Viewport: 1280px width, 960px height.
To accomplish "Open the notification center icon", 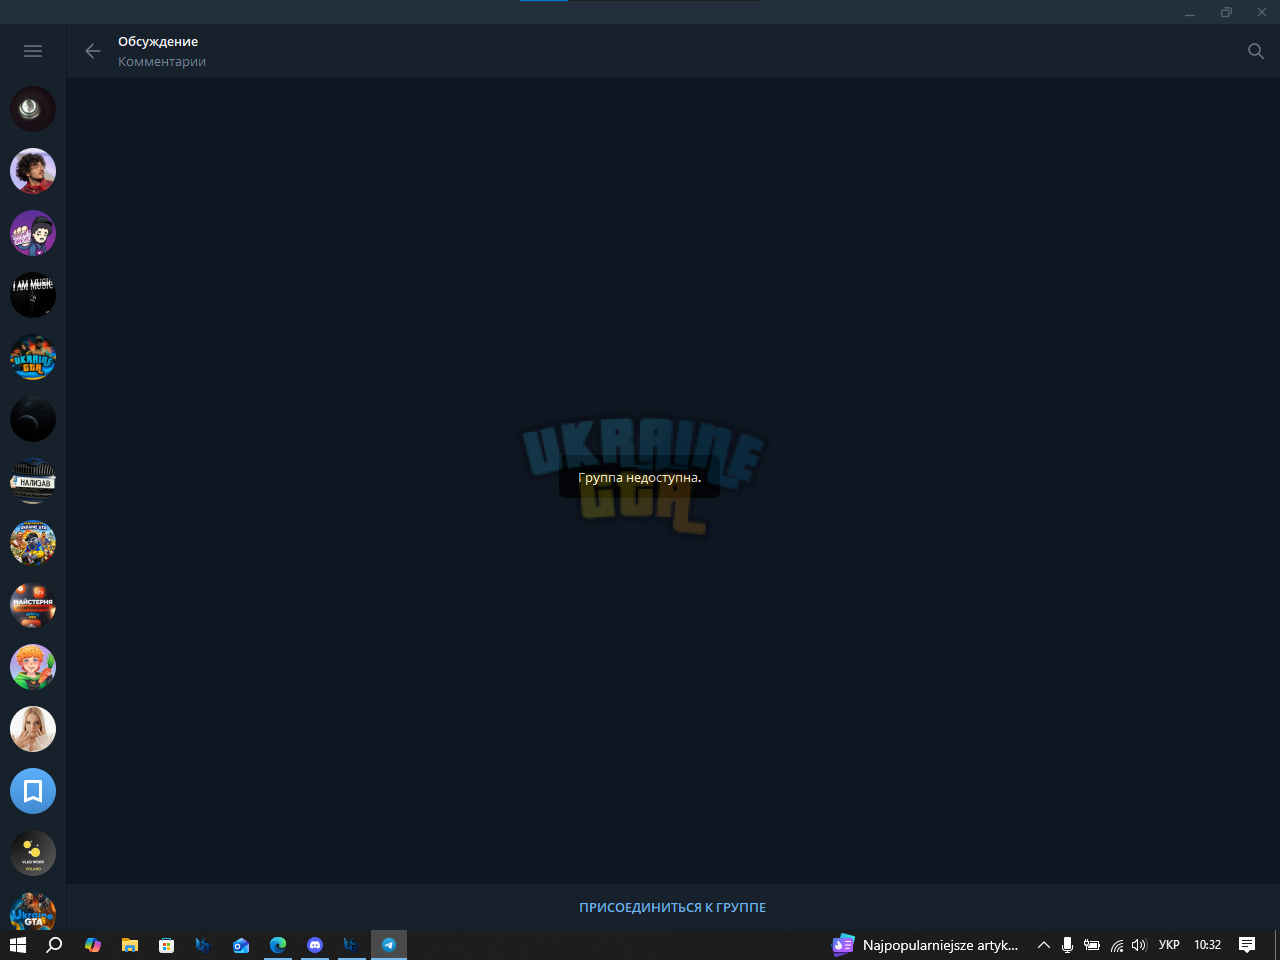I will pos(1247,944).
